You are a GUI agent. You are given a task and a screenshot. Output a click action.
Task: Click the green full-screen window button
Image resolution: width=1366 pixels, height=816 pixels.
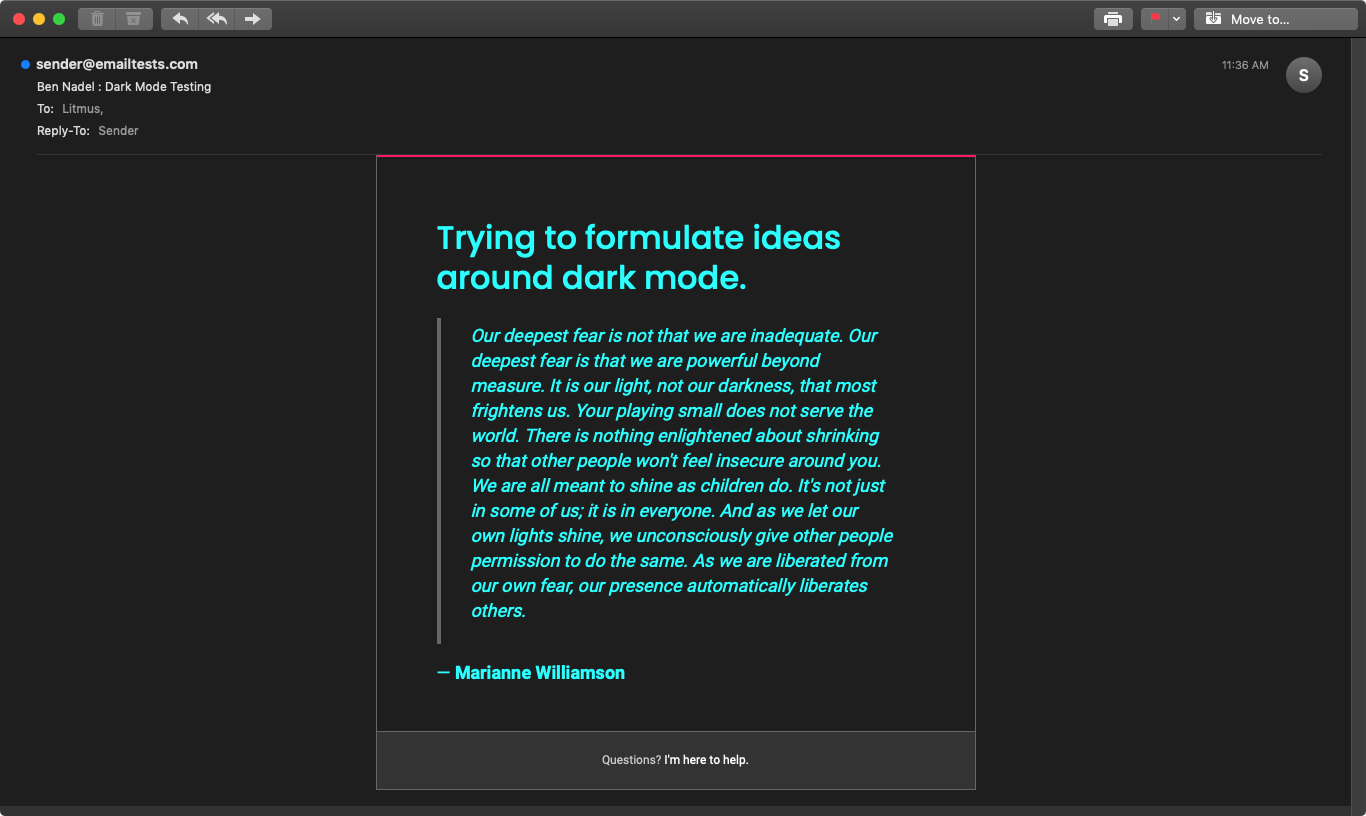coord(59,19)
